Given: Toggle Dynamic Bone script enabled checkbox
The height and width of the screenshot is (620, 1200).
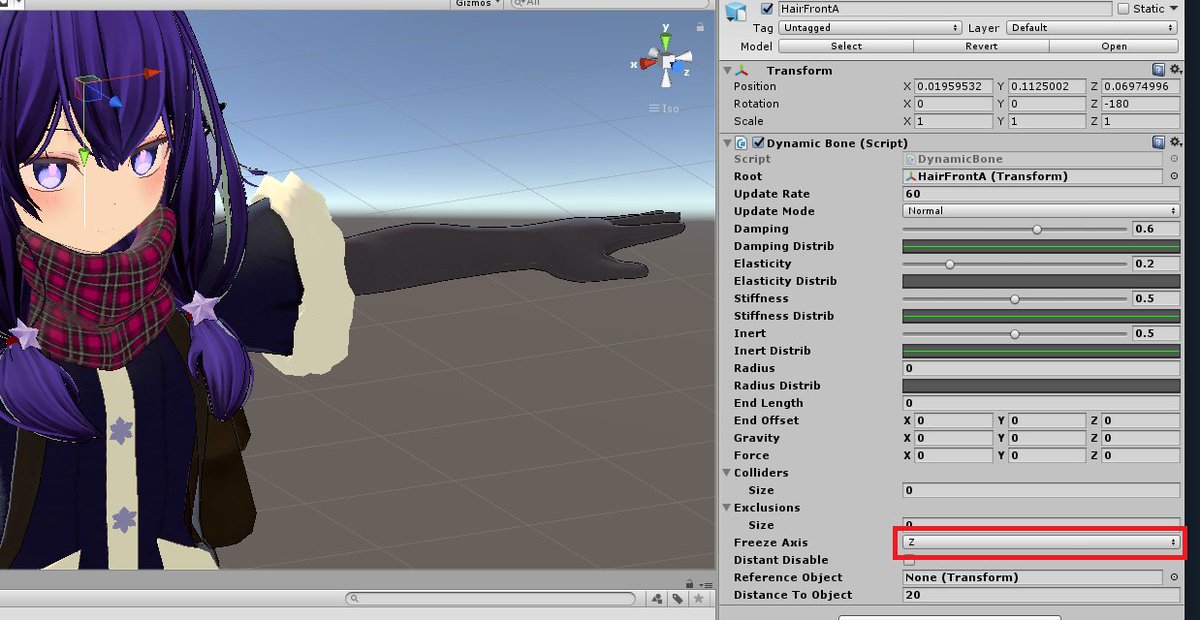Looking at the screenshot, I should (758, 143).
